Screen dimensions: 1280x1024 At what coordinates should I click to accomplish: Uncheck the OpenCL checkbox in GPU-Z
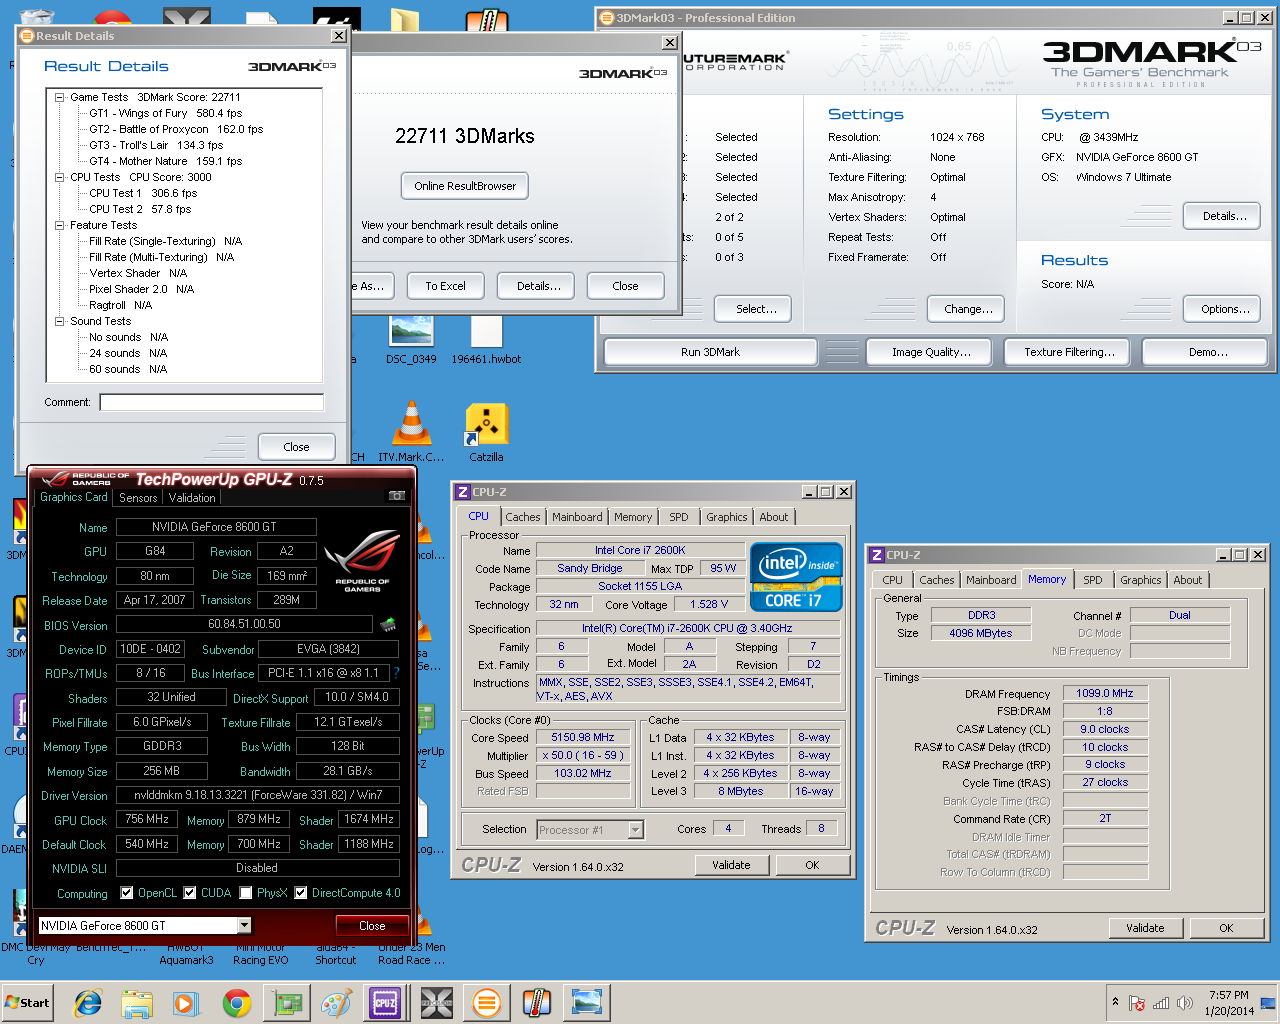[x=127, y=893]
